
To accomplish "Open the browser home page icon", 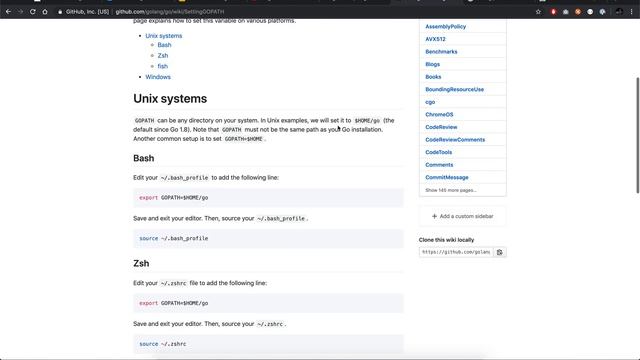I will pos(45,12).
